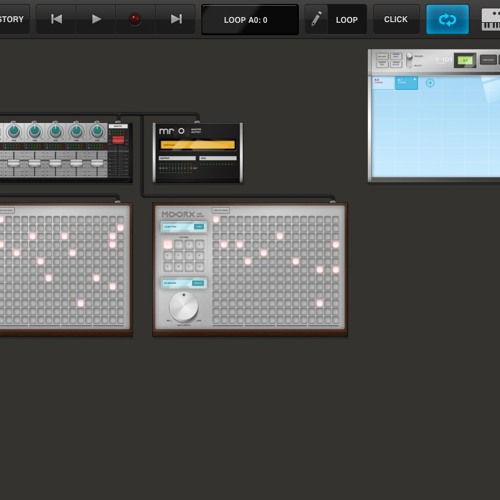Tap the LOOP A0: 0 position display
This screenshot has height=500, width=500.
tap(250, 20)
